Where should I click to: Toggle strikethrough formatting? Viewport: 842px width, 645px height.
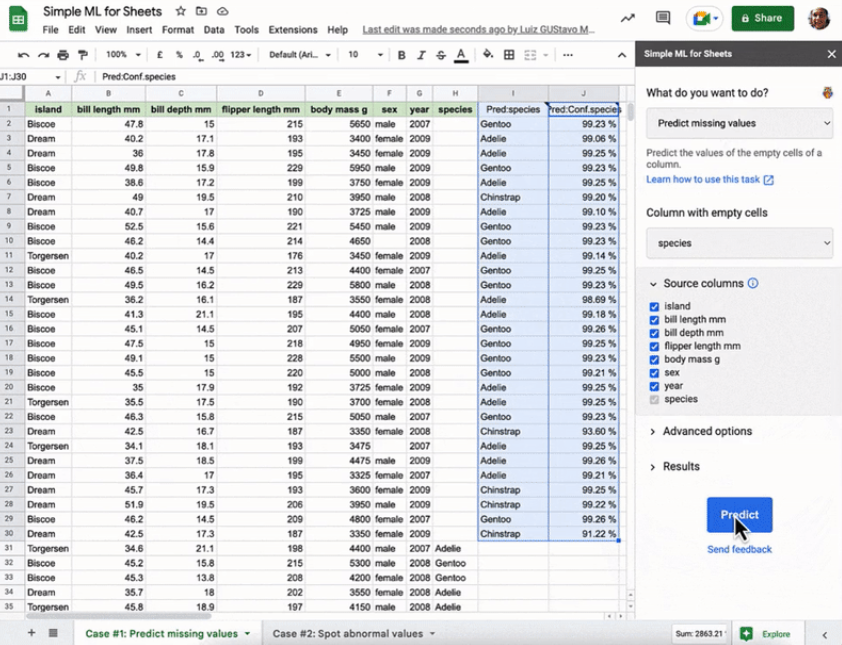point(441,55)
